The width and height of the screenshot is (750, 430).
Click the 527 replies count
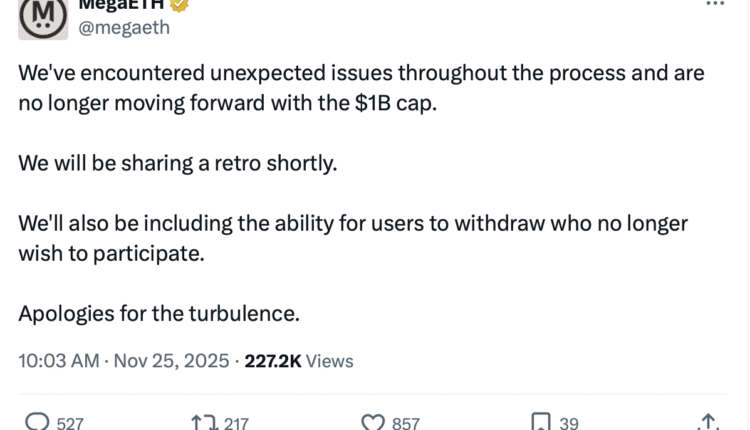[70, 424]
